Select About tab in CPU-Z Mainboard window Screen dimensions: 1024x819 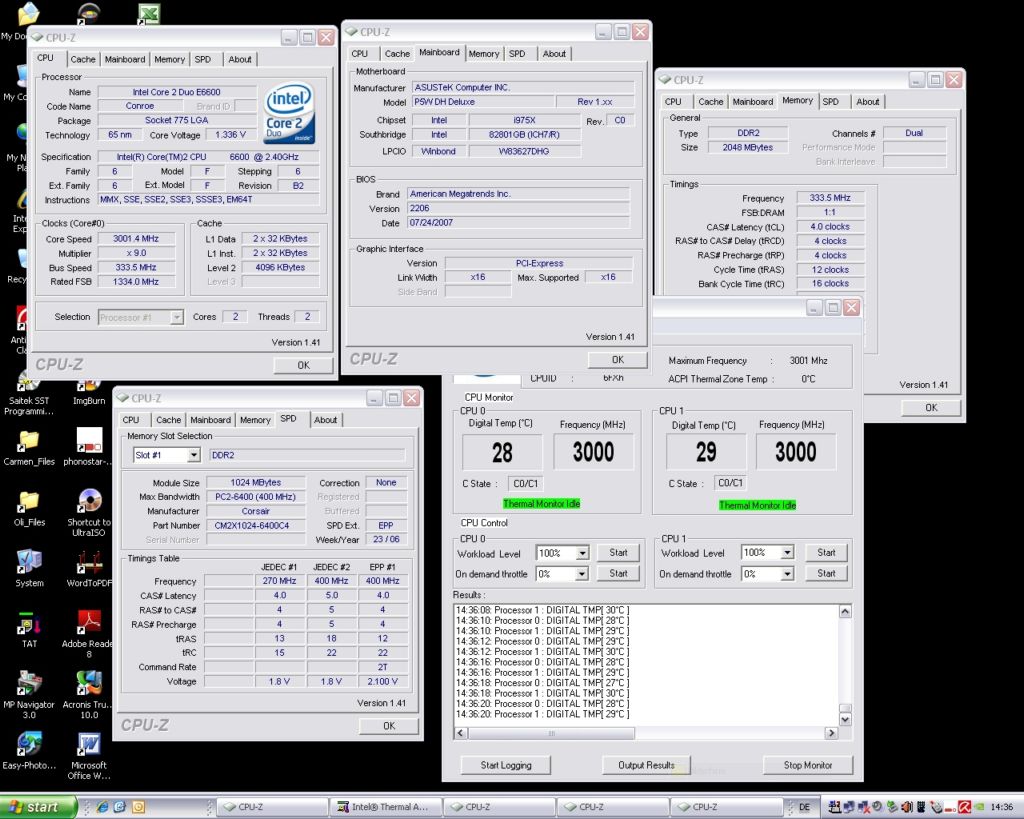(x=554, y=54)
